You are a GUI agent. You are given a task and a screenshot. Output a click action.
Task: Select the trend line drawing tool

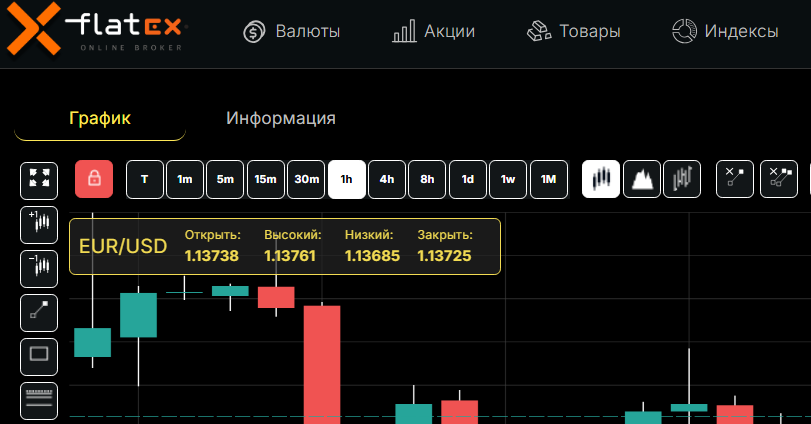click(39, 313)
